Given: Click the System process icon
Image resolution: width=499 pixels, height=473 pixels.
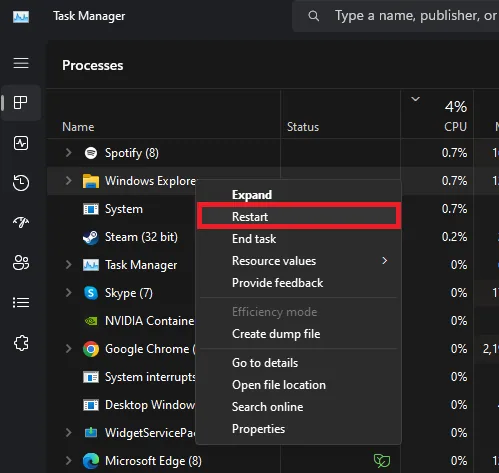Looking at the screenshot, I should (x=91, y=209).
